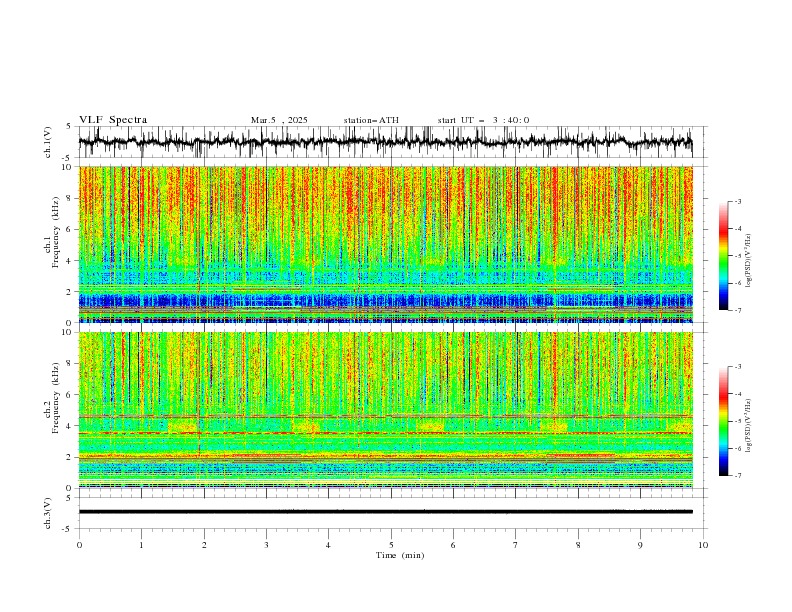Click the ch.2 spectrogram panel
Image resolution: width=792 pixels, height=612 pixels.
tap(385, 410)
